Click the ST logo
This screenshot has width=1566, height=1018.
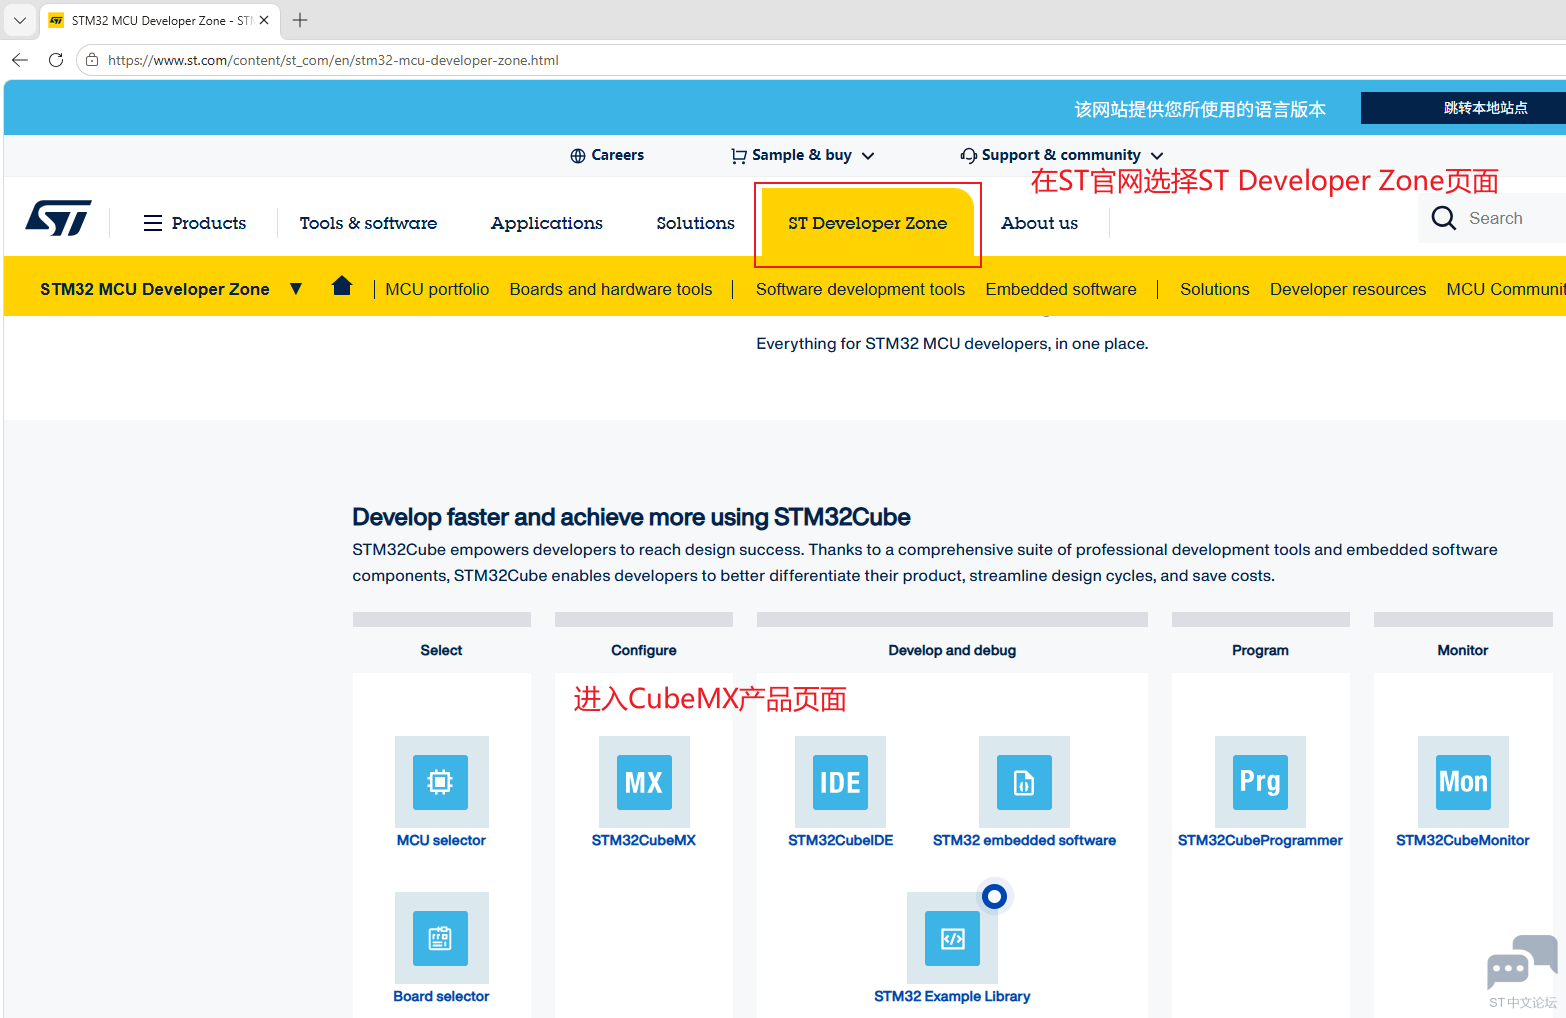pos(58,218)
